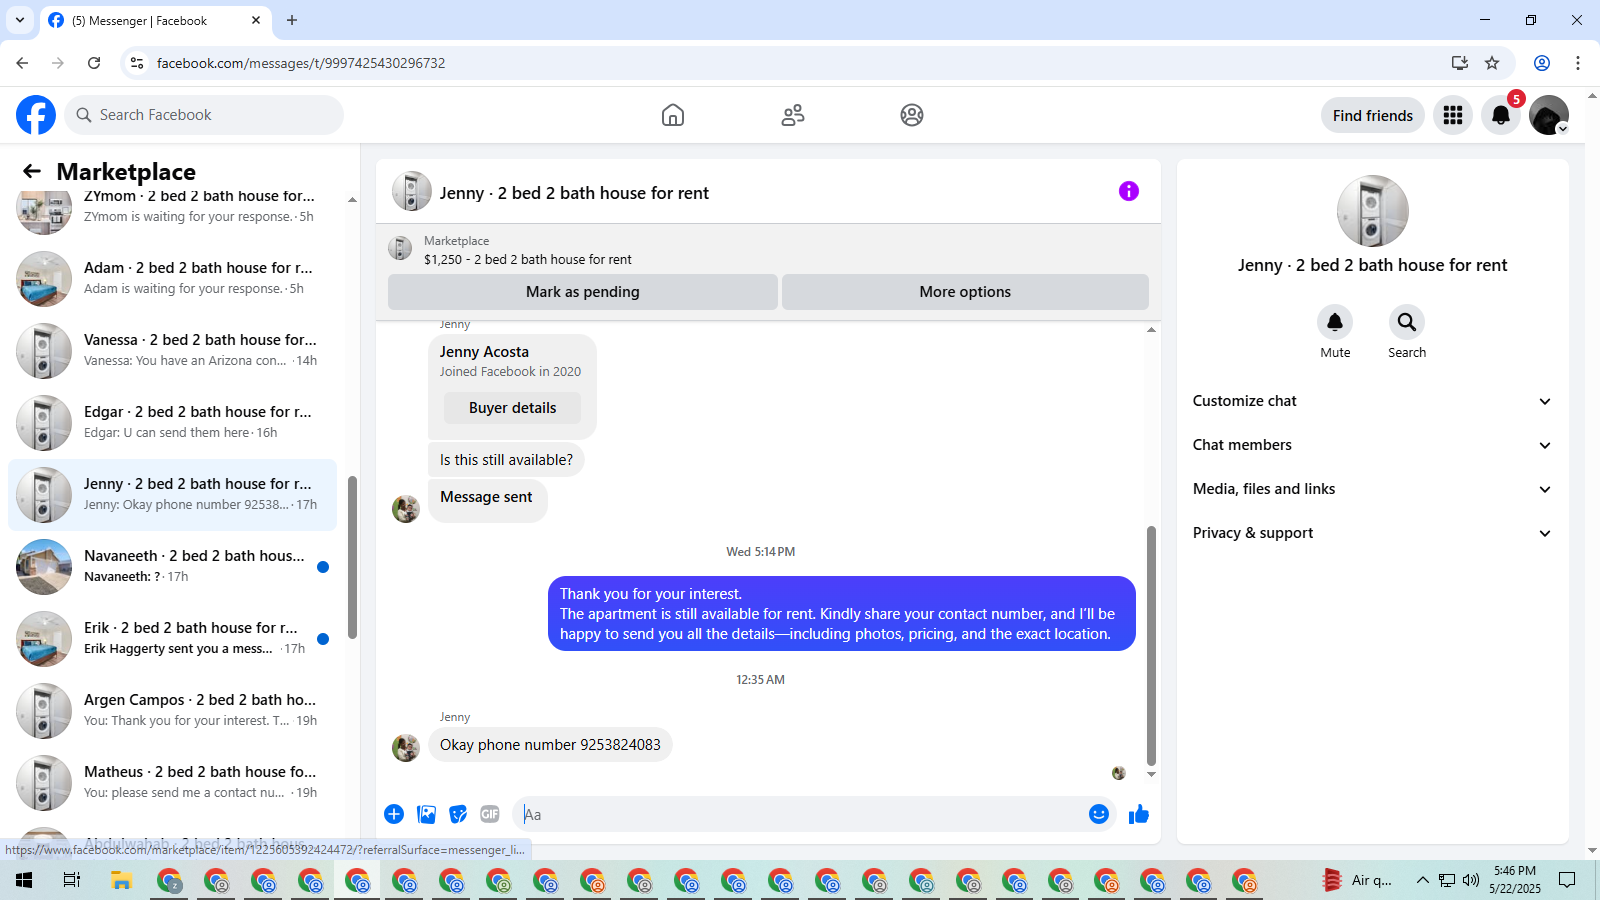
Task: Click More options button
Action: pos(965,292)
